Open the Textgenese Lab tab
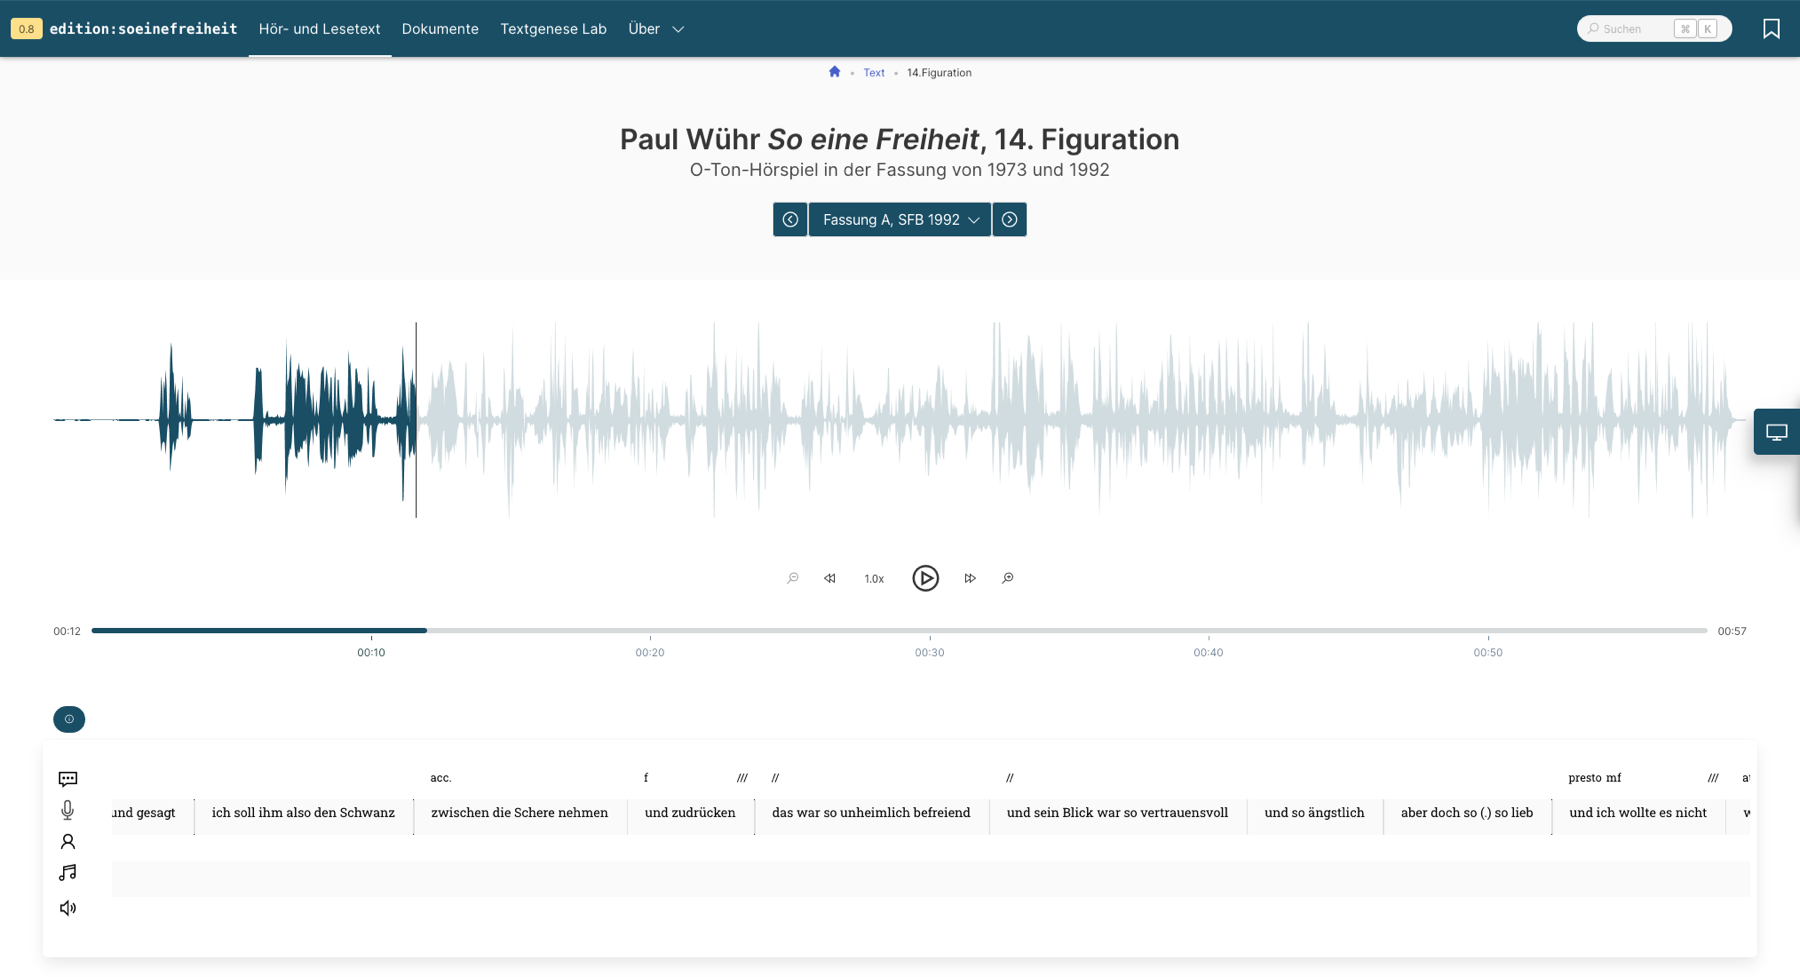Screen dimensions: 1800x977 pyautogui.click(x=553, y=29)
